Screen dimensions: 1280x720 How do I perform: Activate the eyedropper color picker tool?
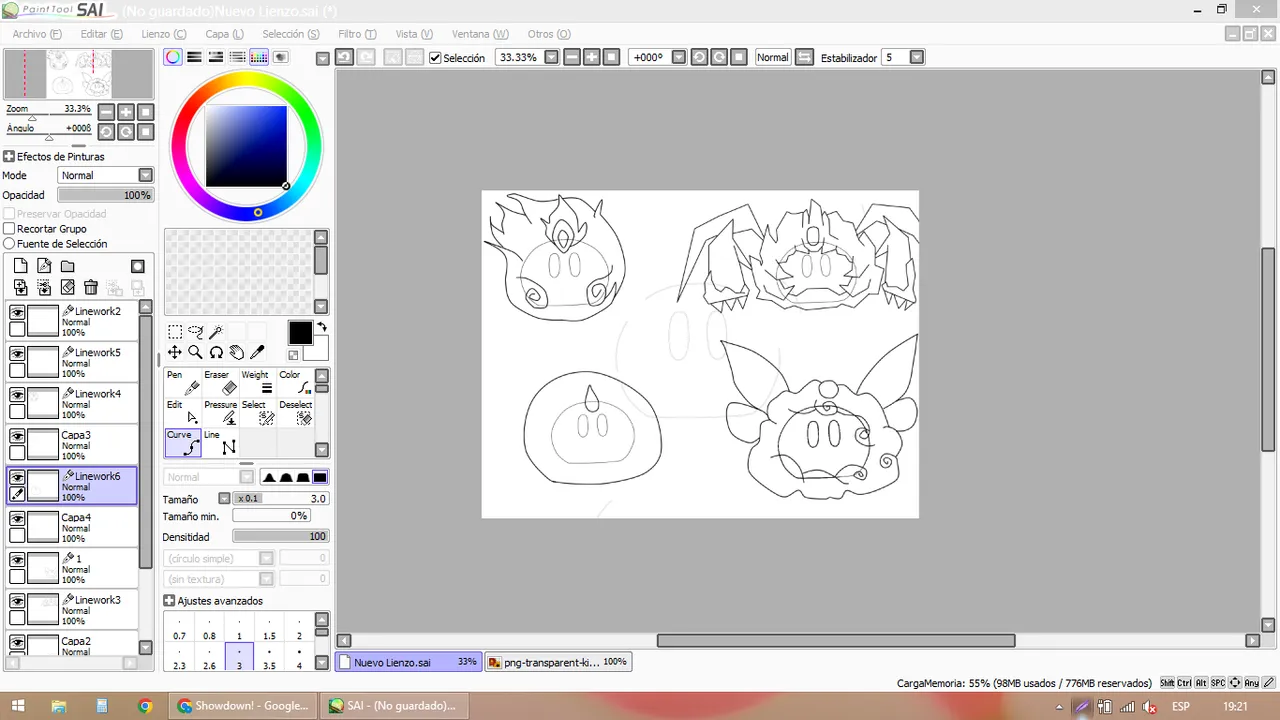tap(257, 352)
